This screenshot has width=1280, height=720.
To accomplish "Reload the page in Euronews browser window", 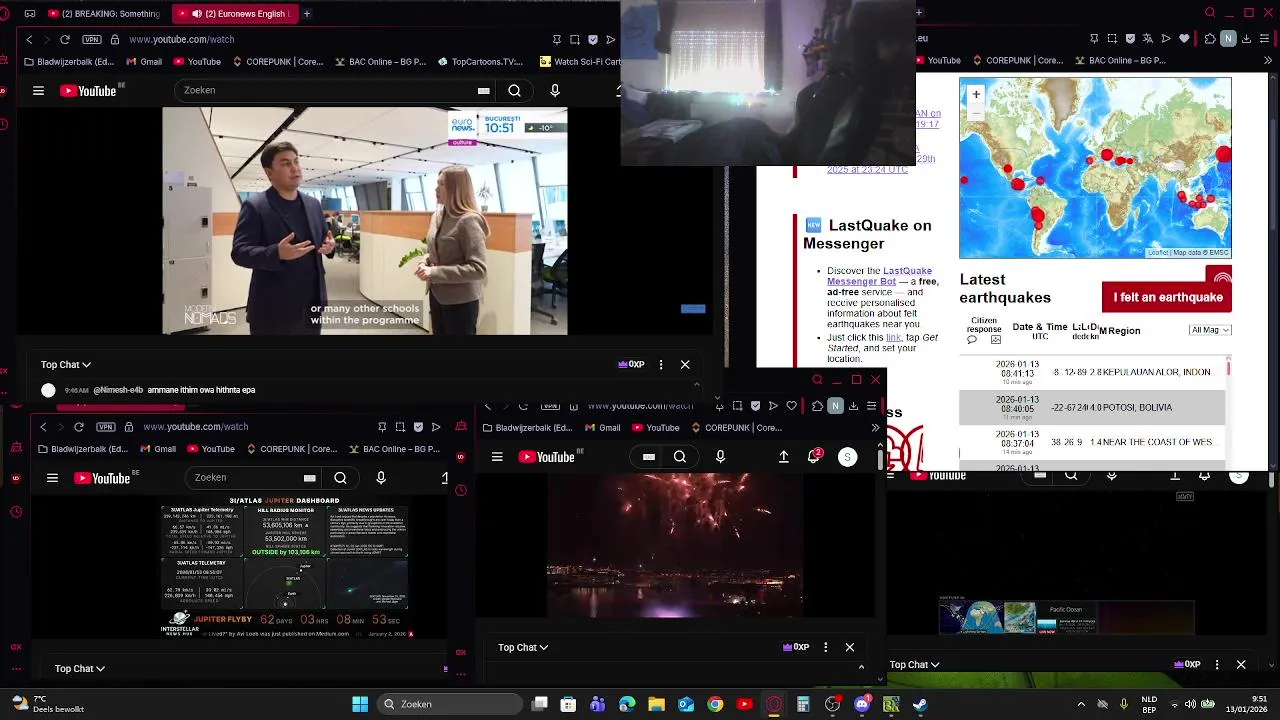I will [x=65, y=39].
